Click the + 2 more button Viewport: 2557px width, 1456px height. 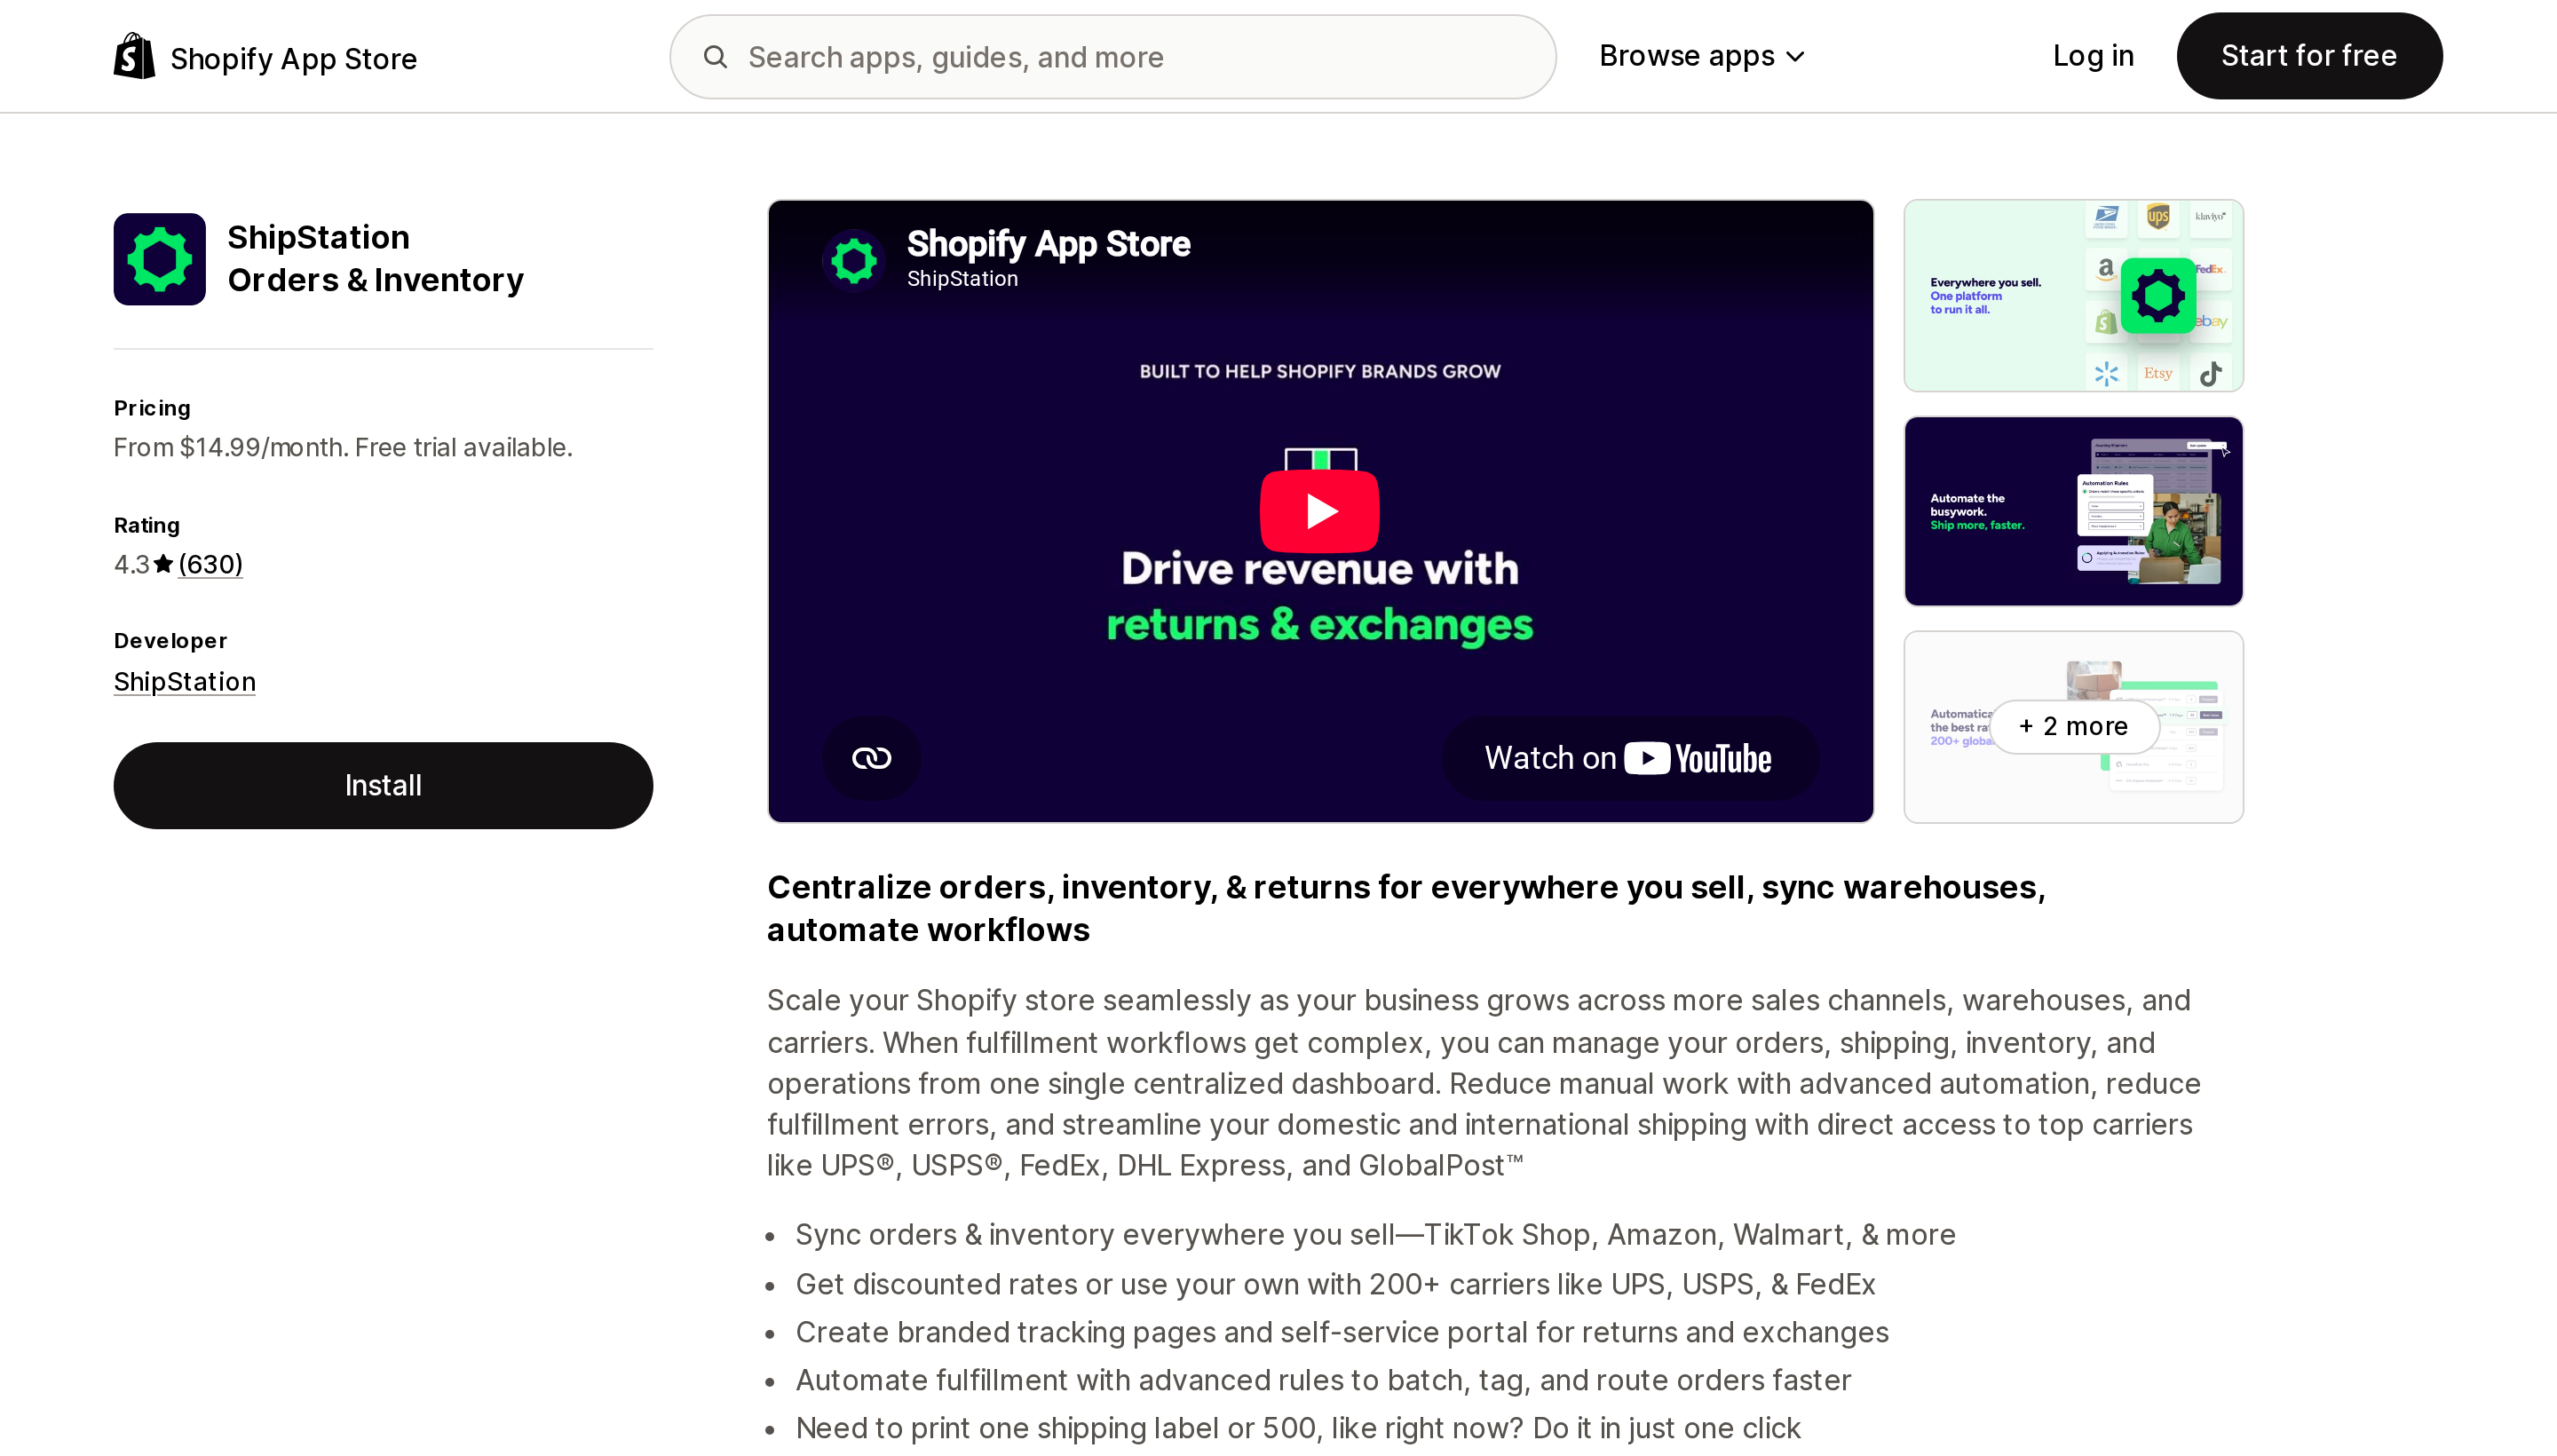pyautogui.click(x=2073, y=727)
